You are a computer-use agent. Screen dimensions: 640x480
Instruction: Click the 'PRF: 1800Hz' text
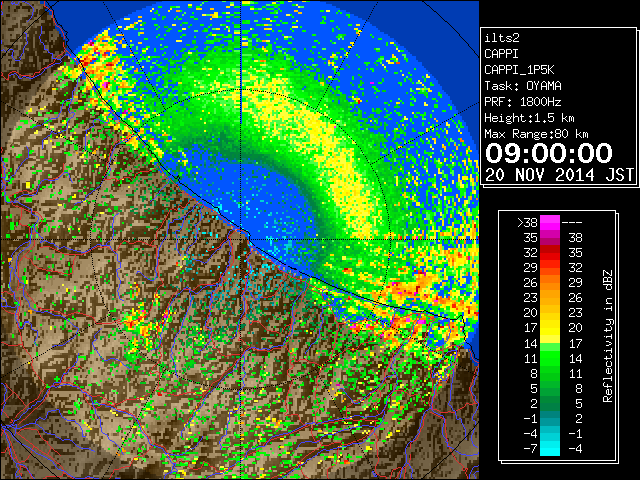tap(523, 102)
